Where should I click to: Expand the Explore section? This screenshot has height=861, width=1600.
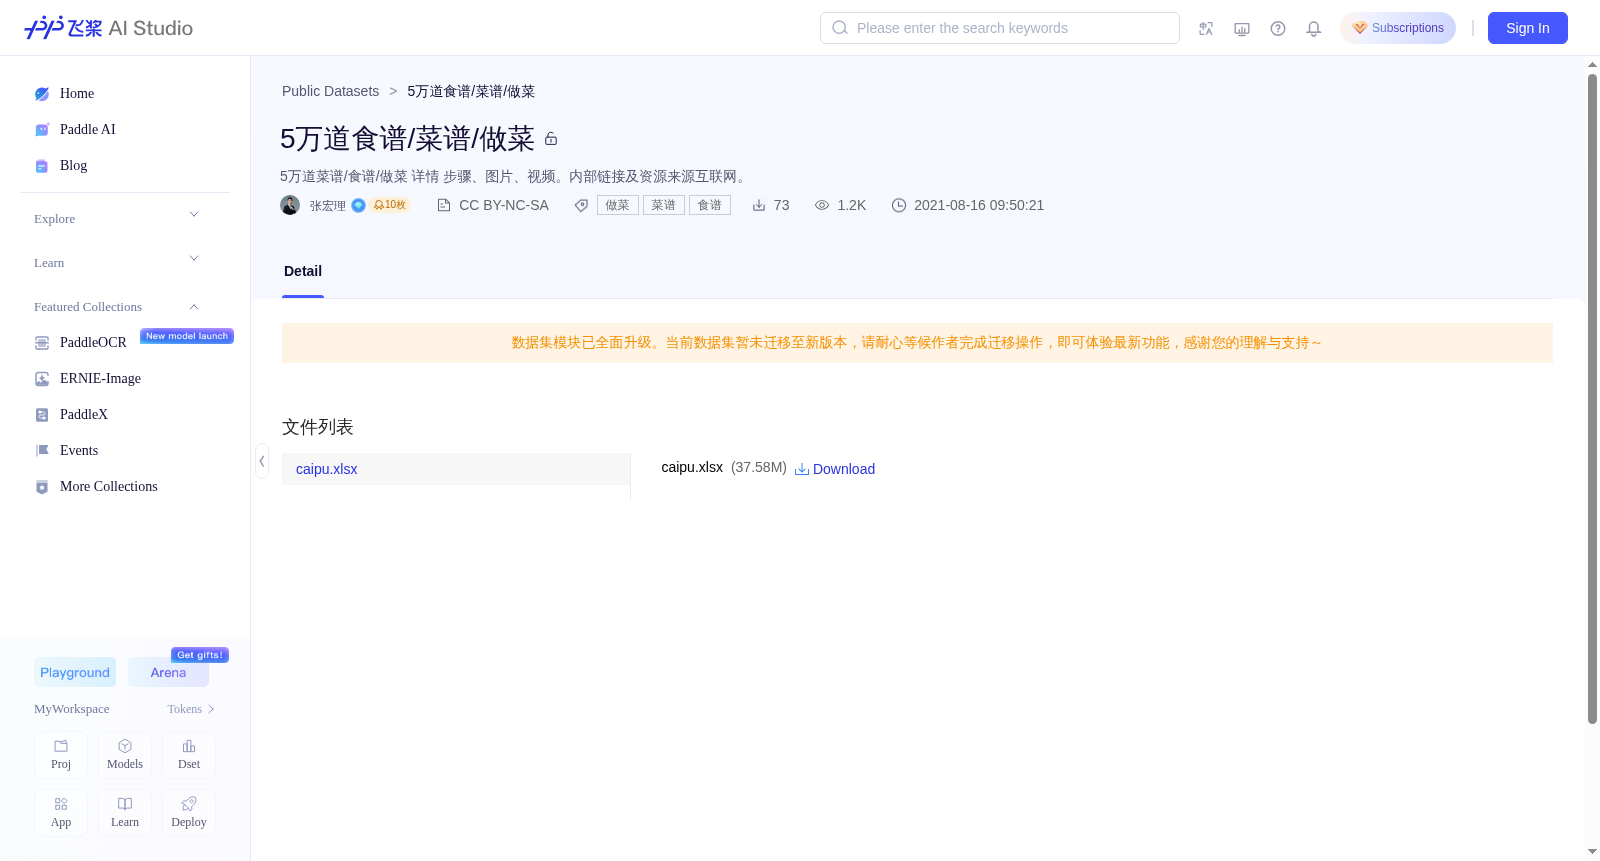click(x=194, y=215)
